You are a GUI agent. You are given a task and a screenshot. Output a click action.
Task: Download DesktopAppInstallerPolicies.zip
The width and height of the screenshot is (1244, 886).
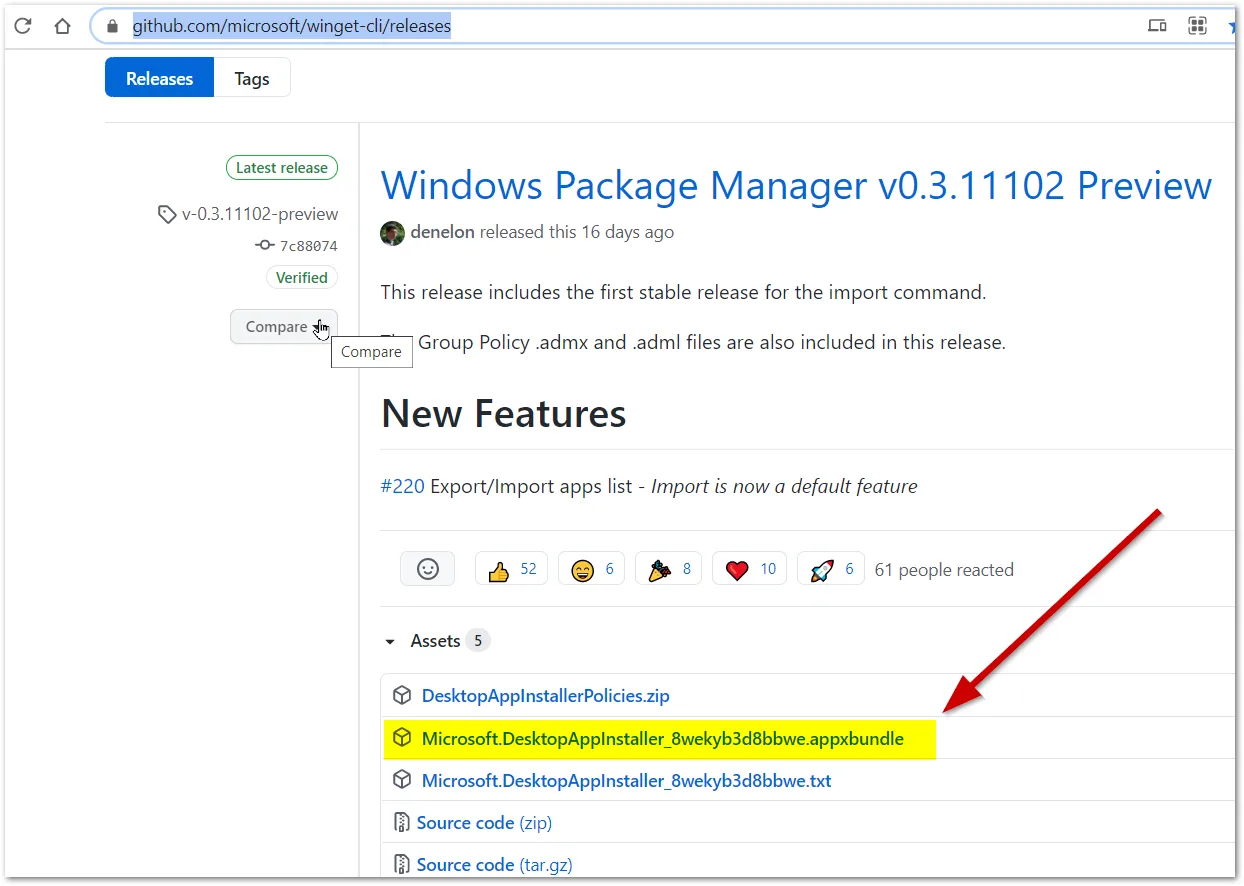[x=545, y=696]
